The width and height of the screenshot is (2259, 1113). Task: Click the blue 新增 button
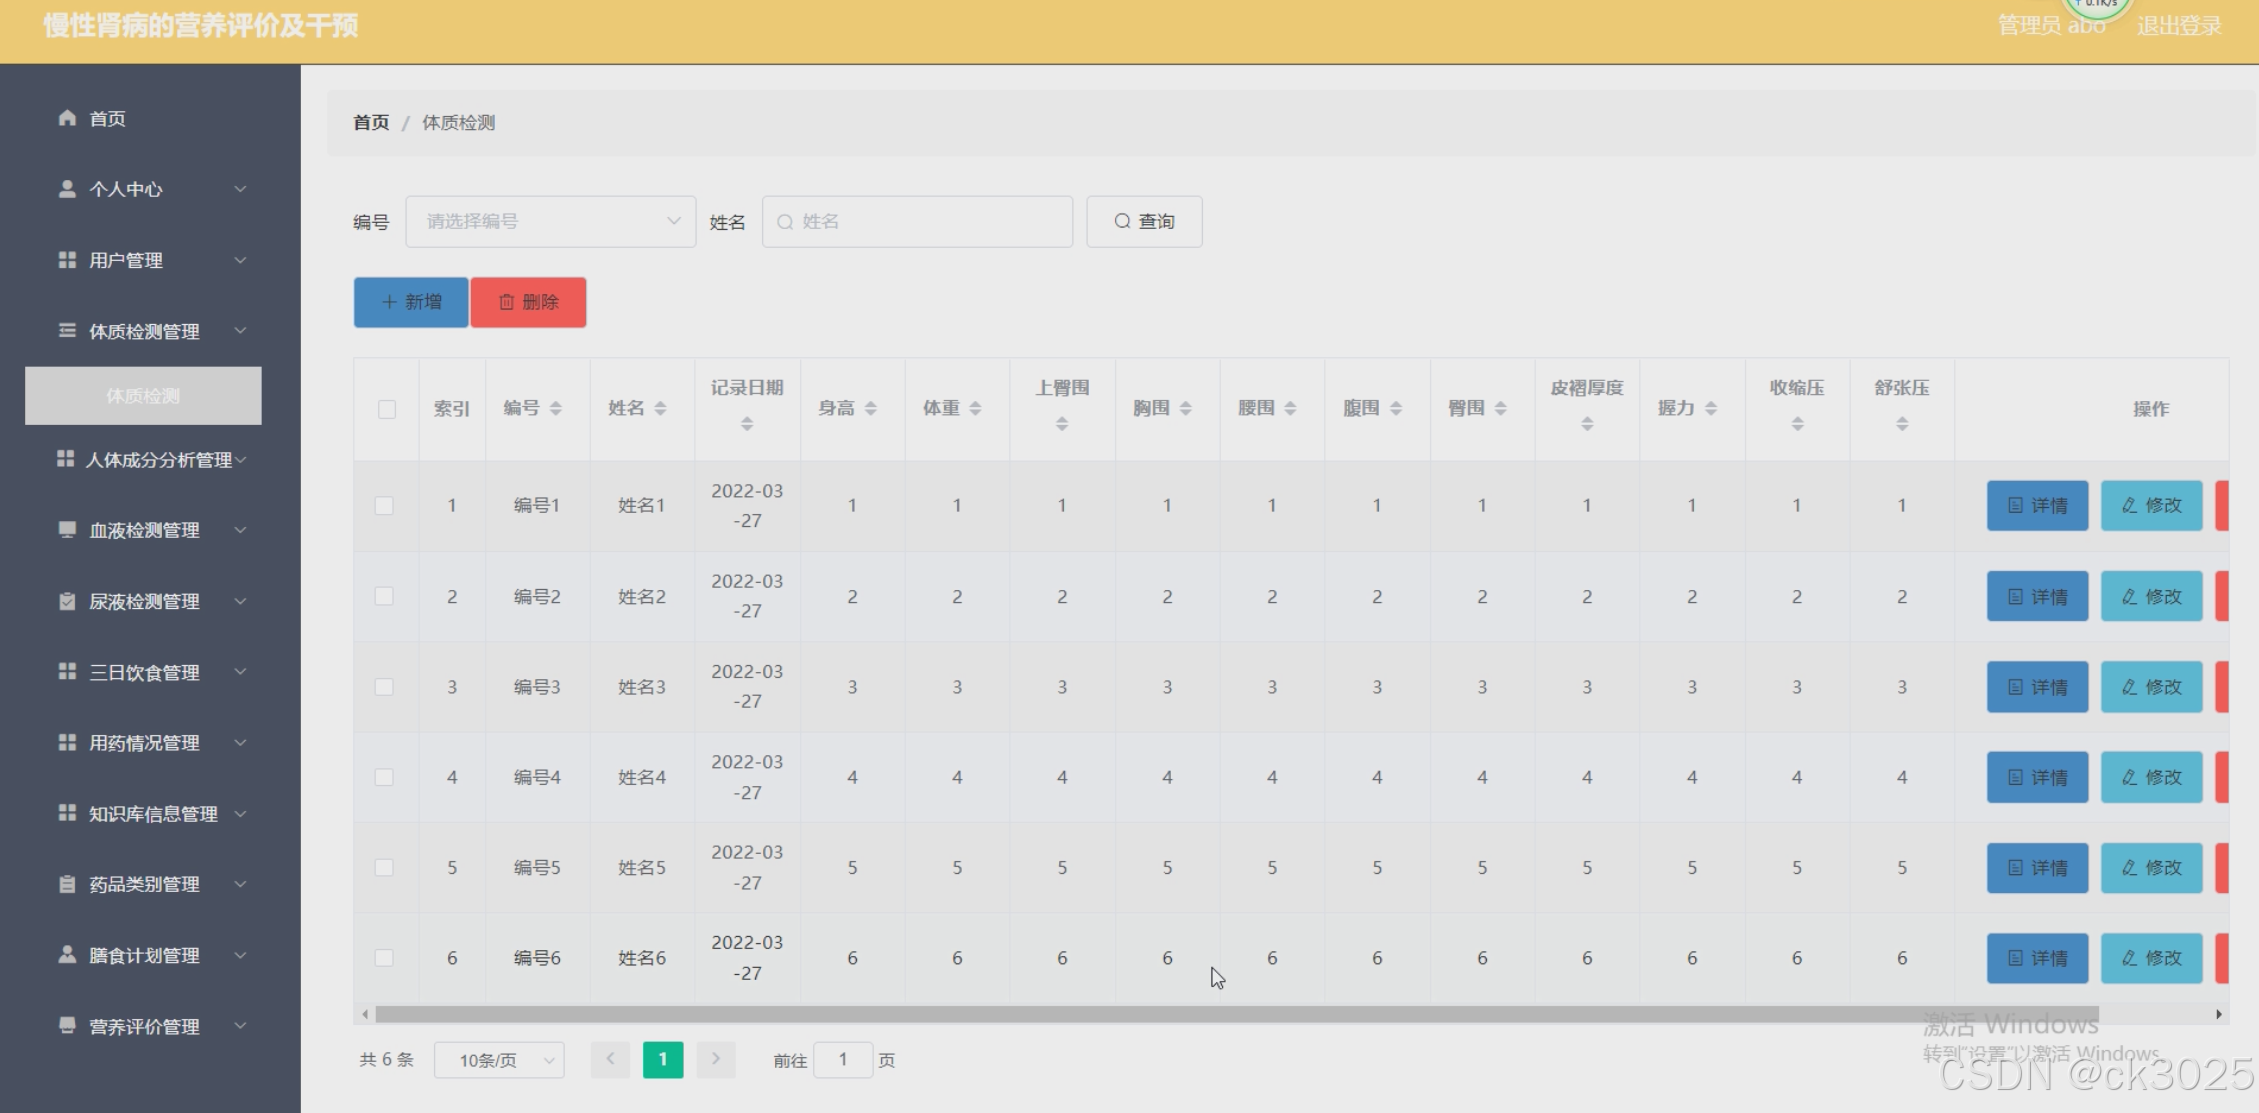(411, 302)
